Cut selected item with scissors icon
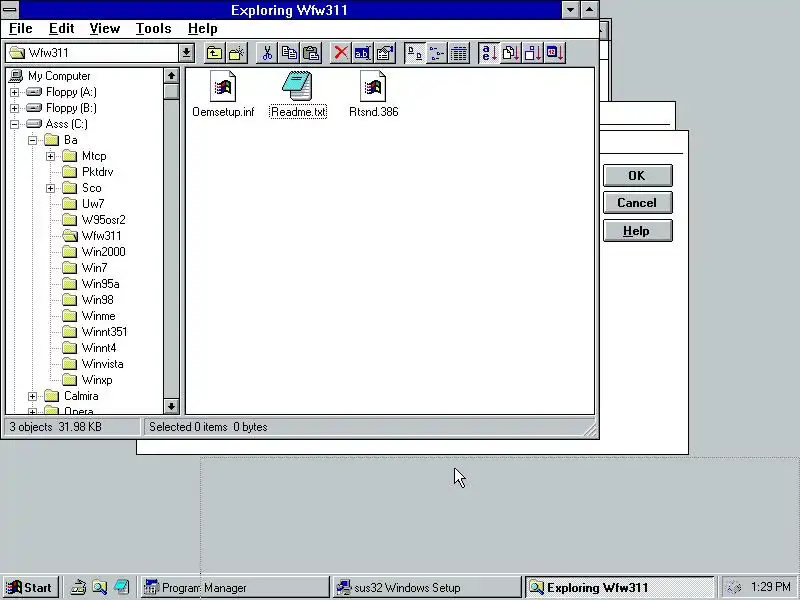 point(267,53)
